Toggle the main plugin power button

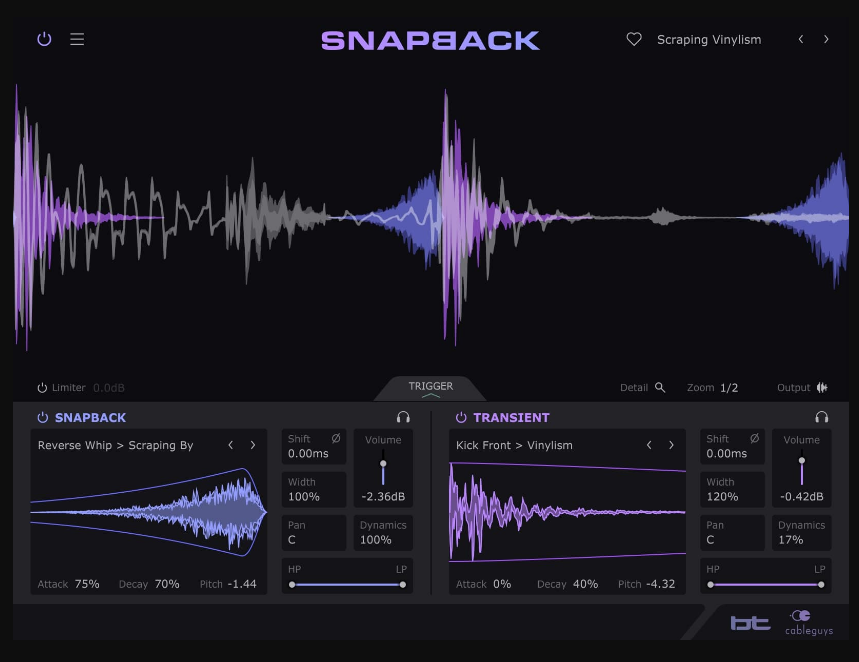pyautogui.click(x=43, y=40)
